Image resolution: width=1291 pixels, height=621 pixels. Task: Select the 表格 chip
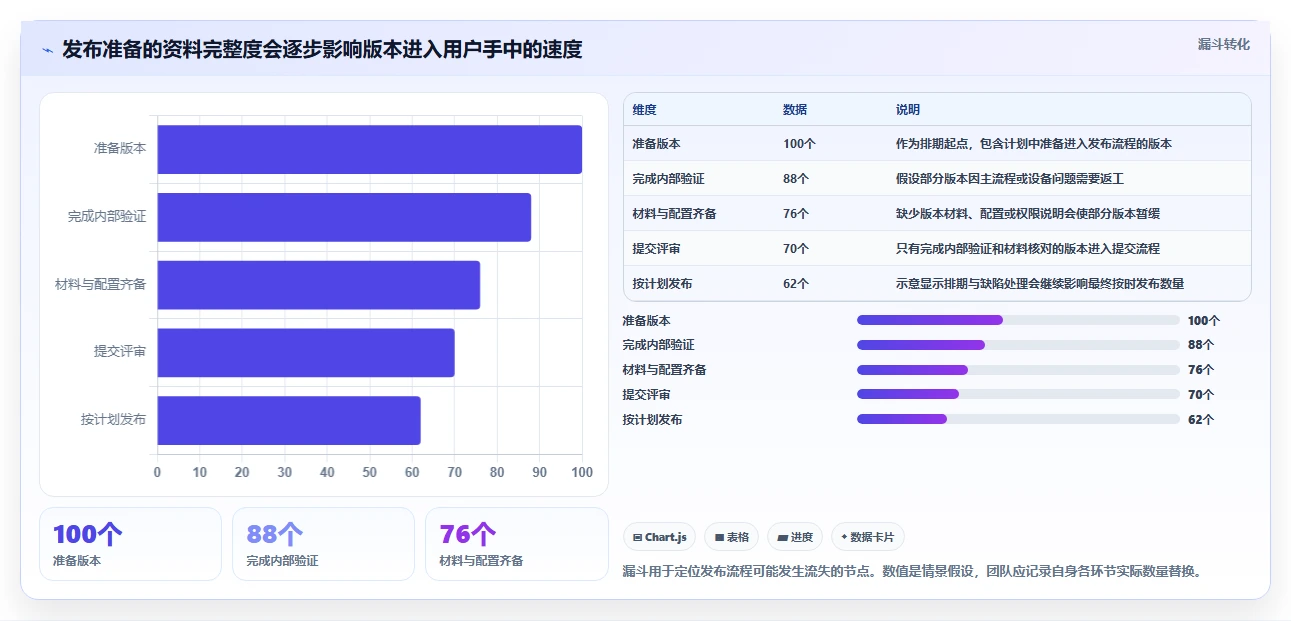tap(732, 537)
